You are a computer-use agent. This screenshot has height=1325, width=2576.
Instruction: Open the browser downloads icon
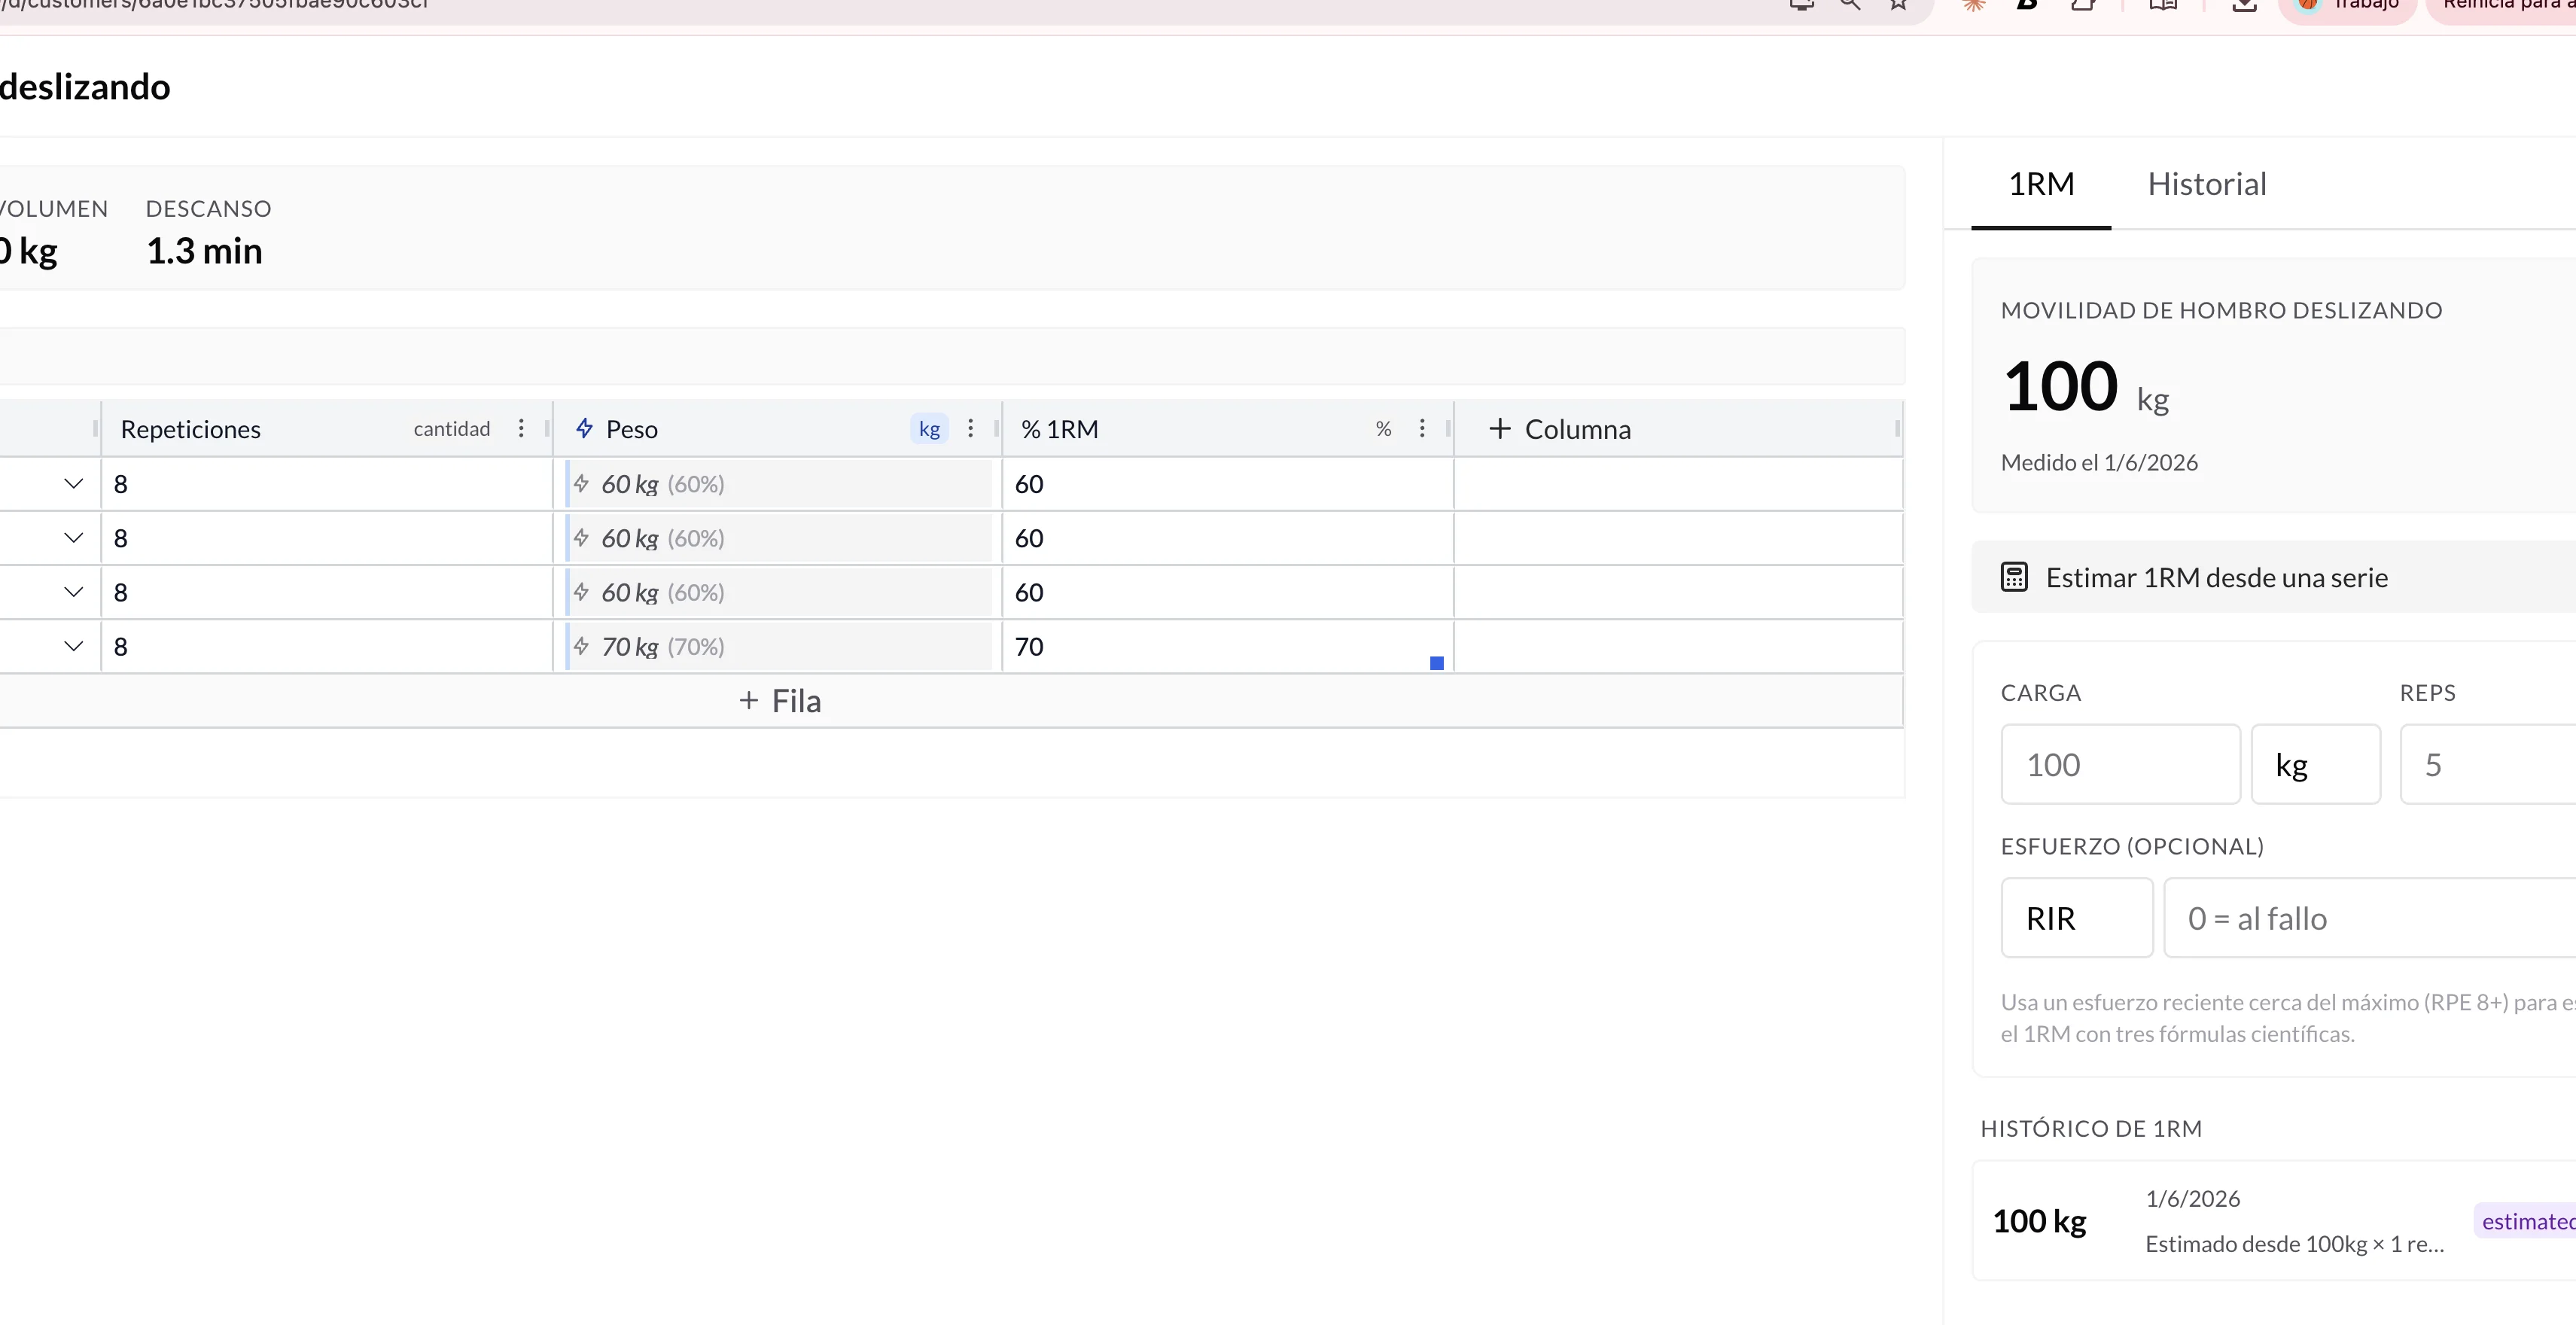2244,4
